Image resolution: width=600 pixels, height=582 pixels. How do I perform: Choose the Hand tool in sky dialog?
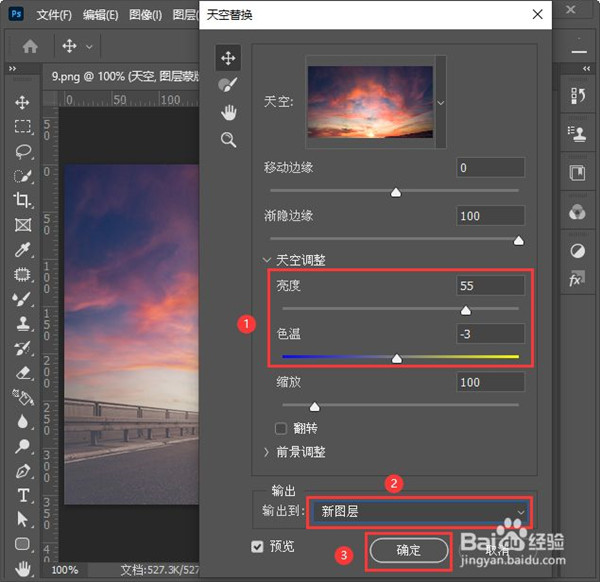228,112
